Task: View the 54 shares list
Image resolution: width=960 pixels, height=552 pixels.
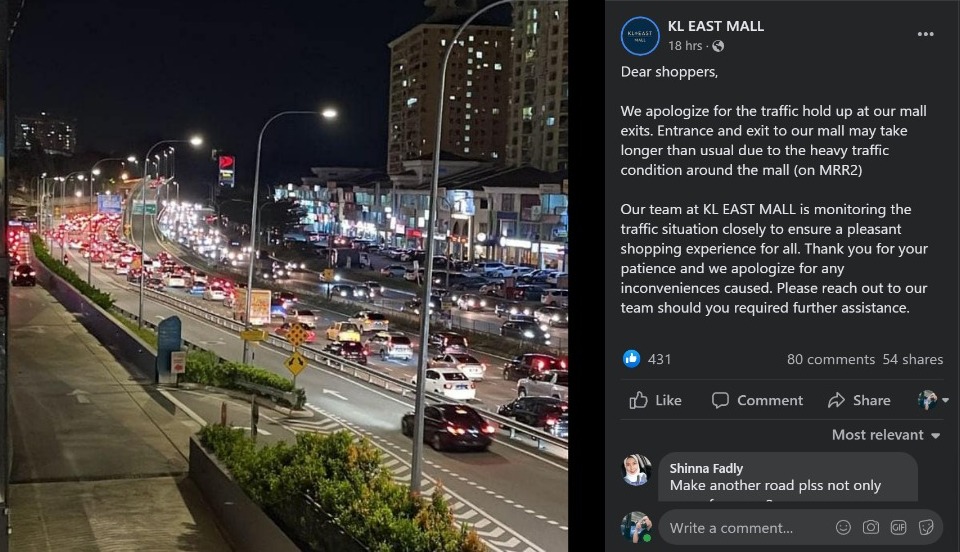Action: (x=912, y=359)
